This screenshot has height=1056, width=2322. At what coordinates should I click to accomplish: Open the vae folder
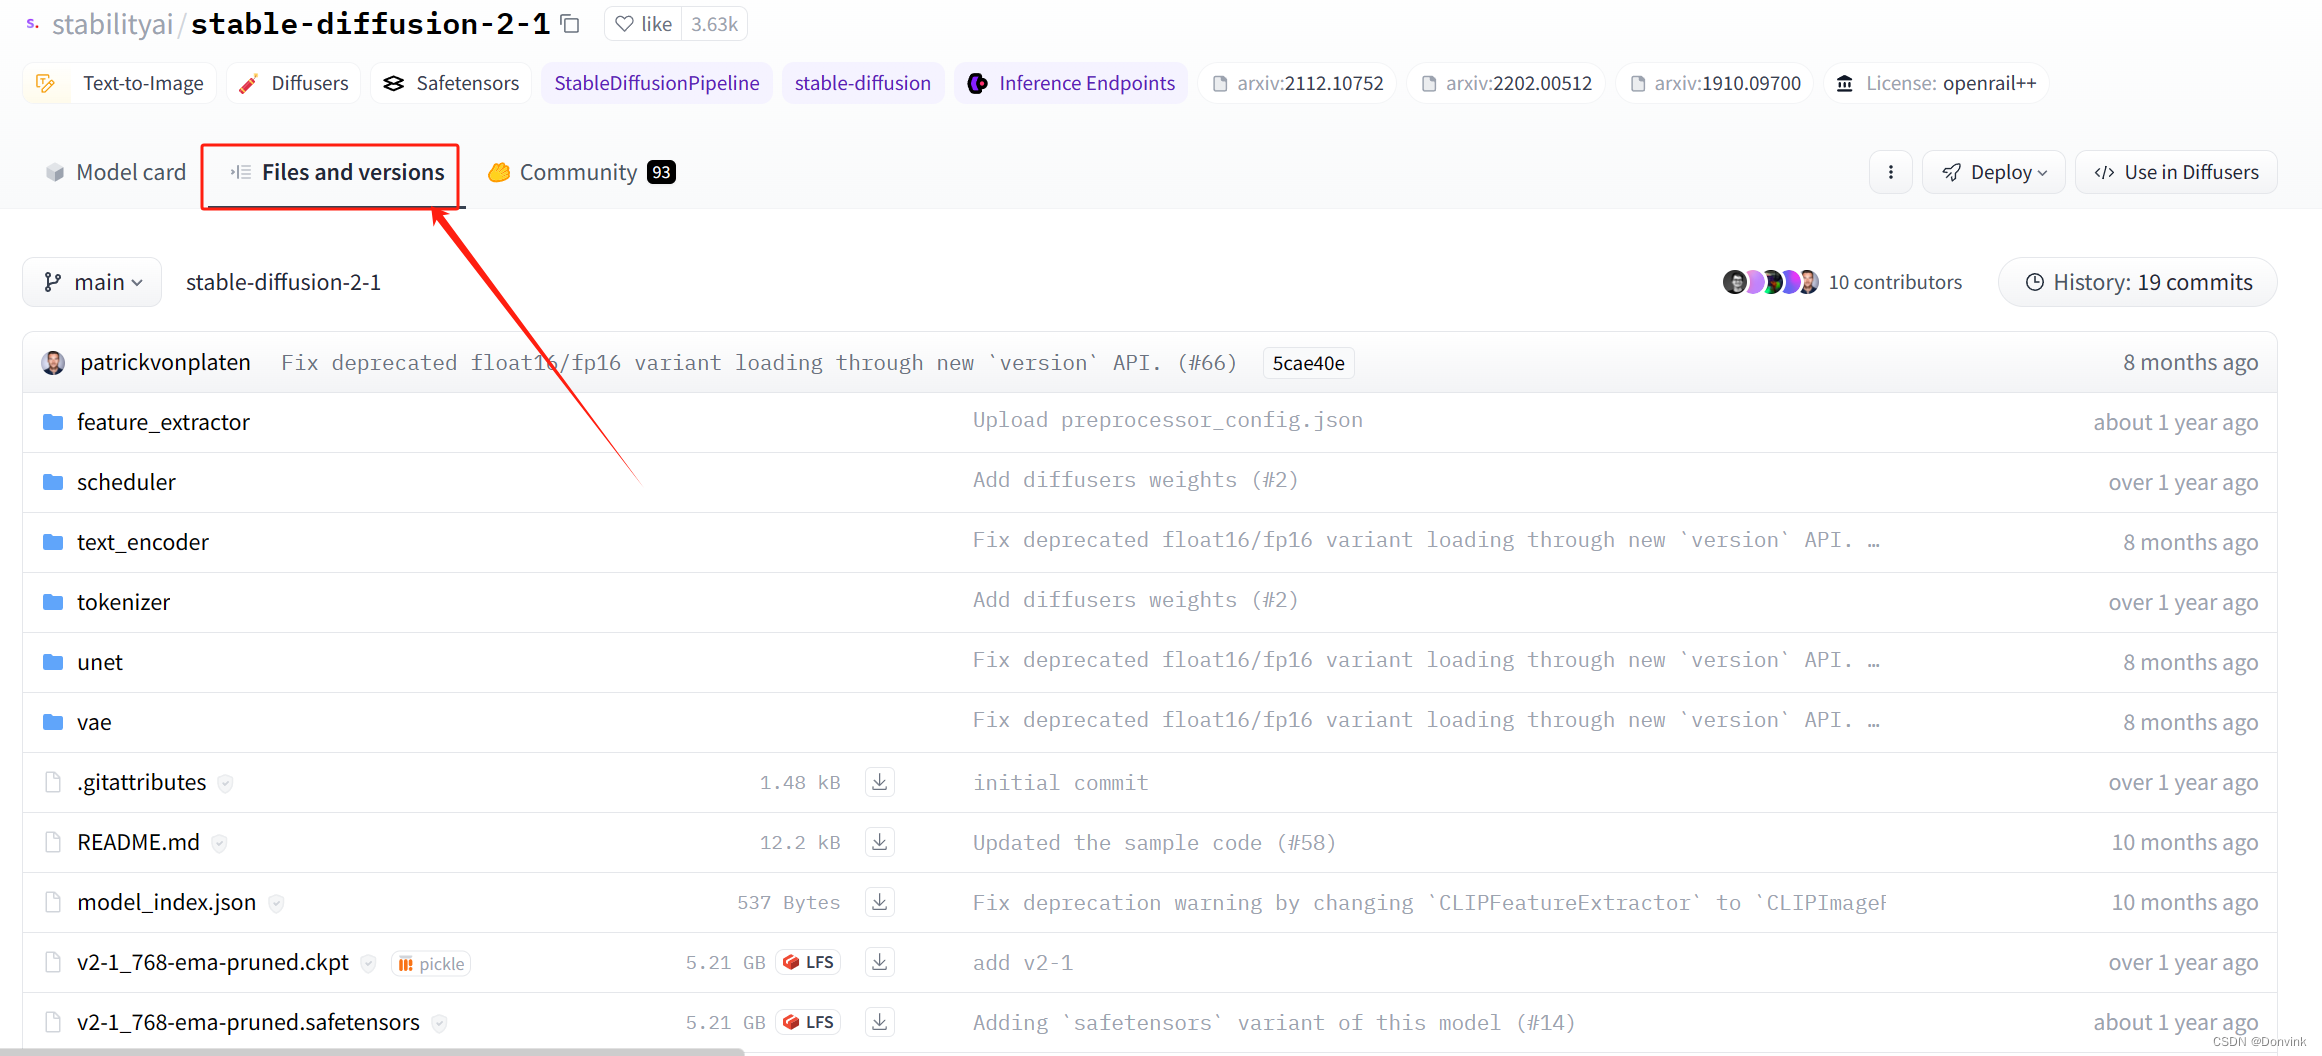[x=94, y=722]
